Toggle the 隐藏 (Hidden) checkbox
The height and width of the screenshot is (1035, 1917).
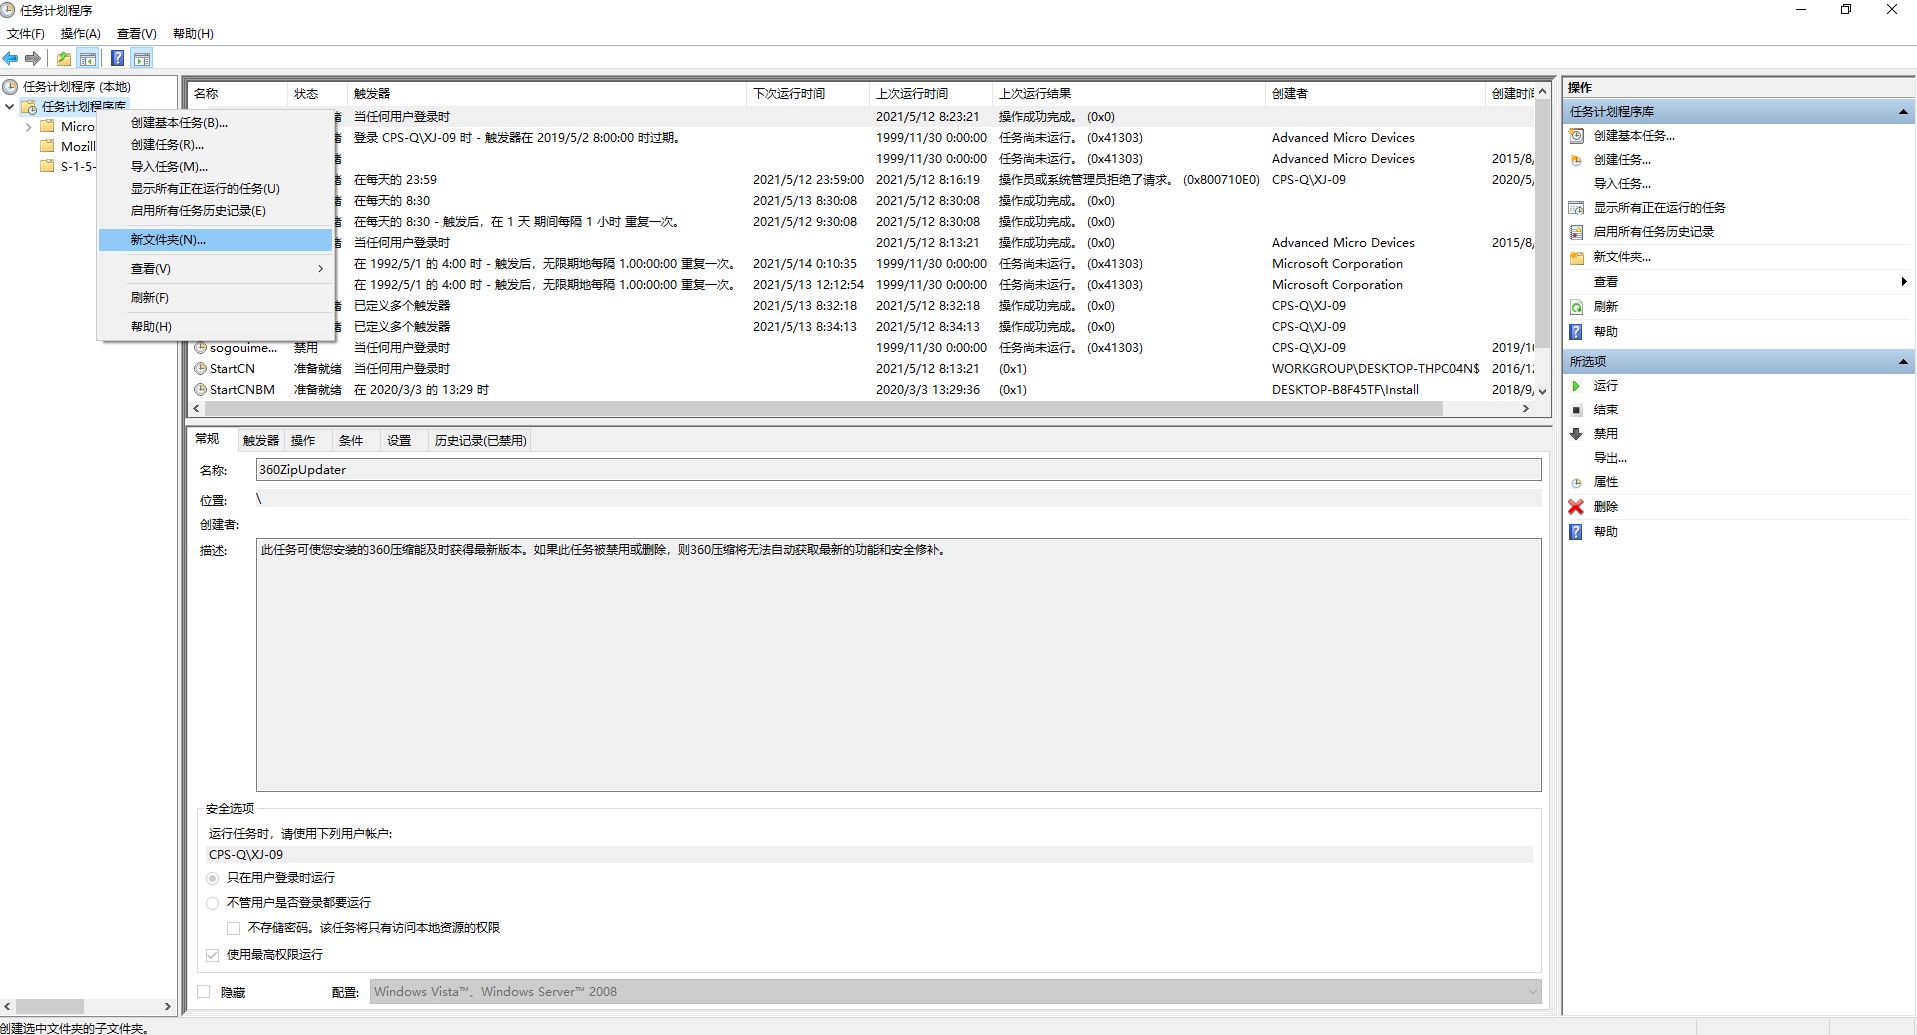click(204, 992)
